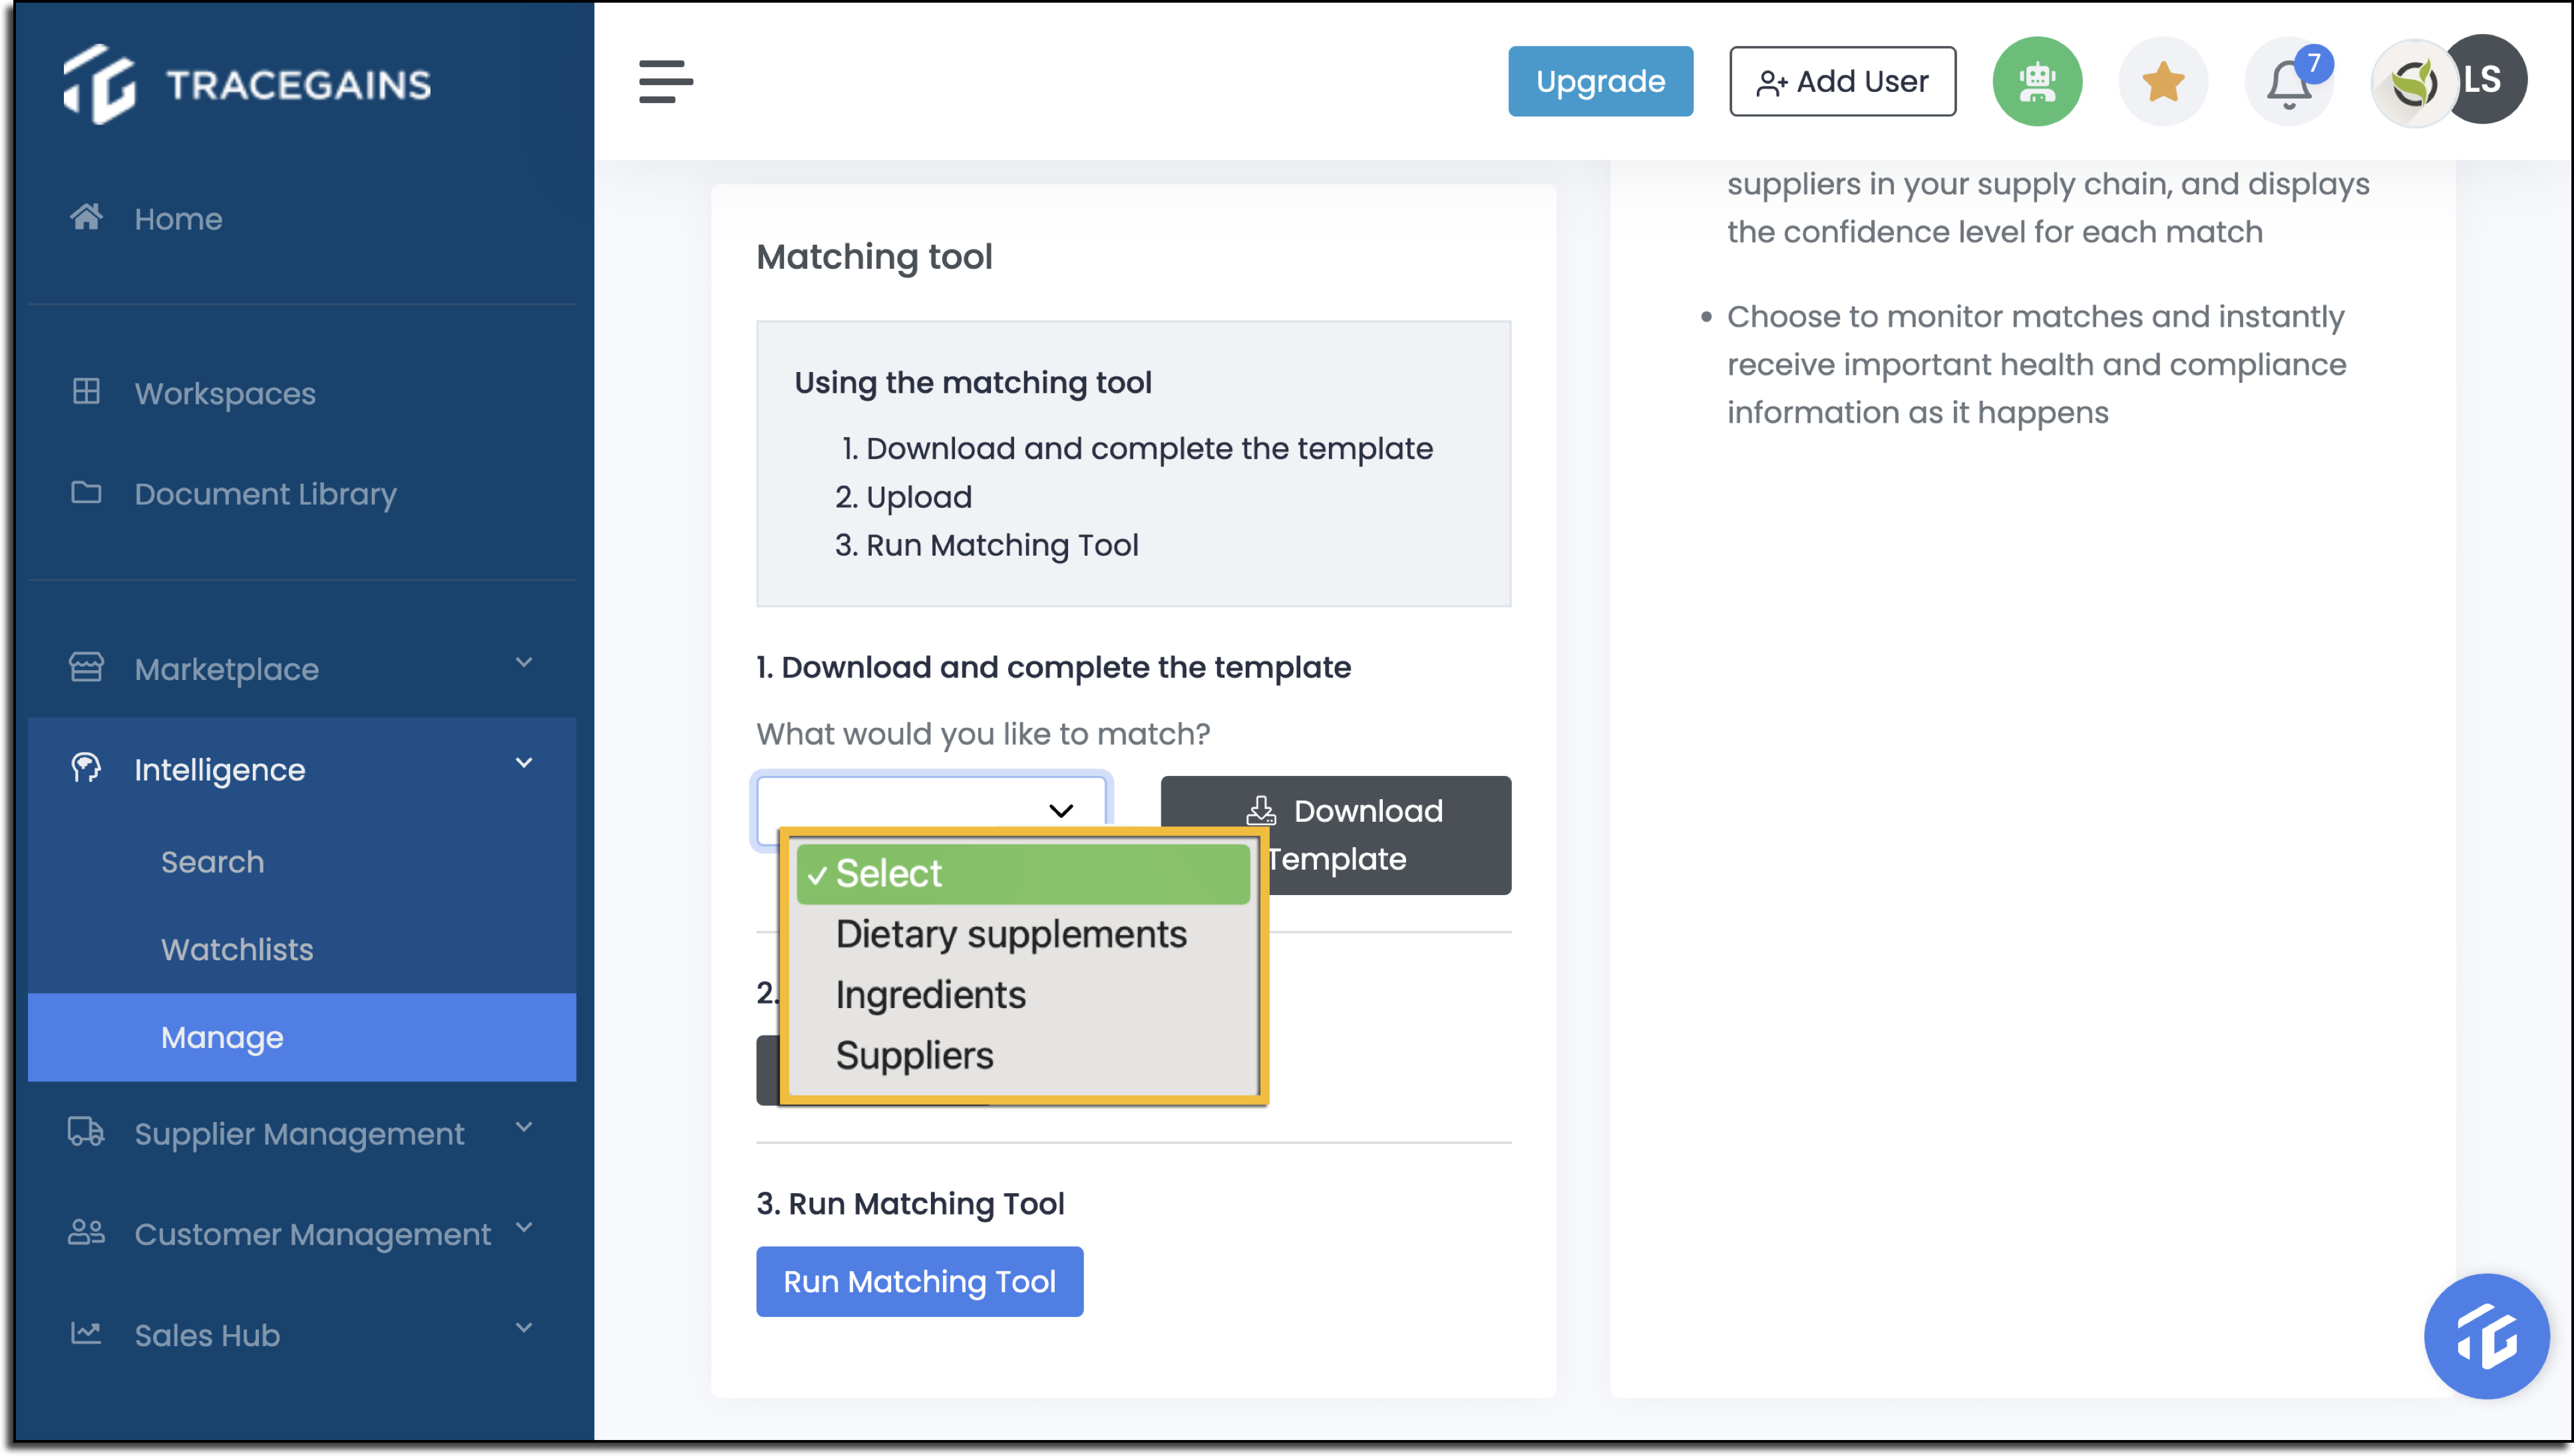Expand the Supplier Management chevron
Screen dimensions: 2574x1456
(524, 1128)
